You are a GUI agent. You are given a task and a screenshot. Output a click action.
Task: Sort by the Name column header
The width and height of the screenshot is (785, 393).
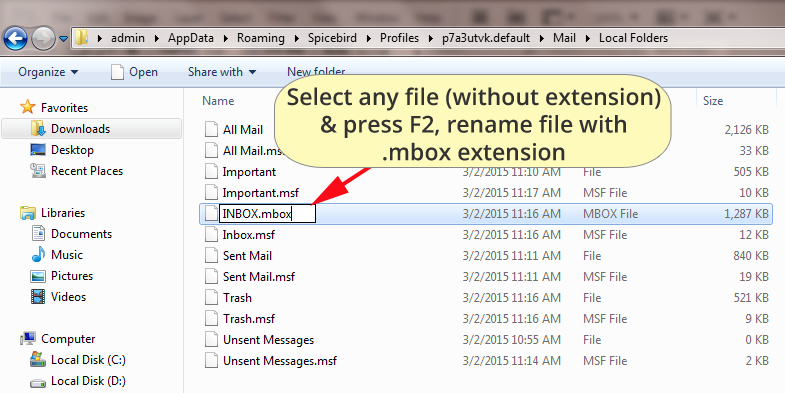(218, 101)
